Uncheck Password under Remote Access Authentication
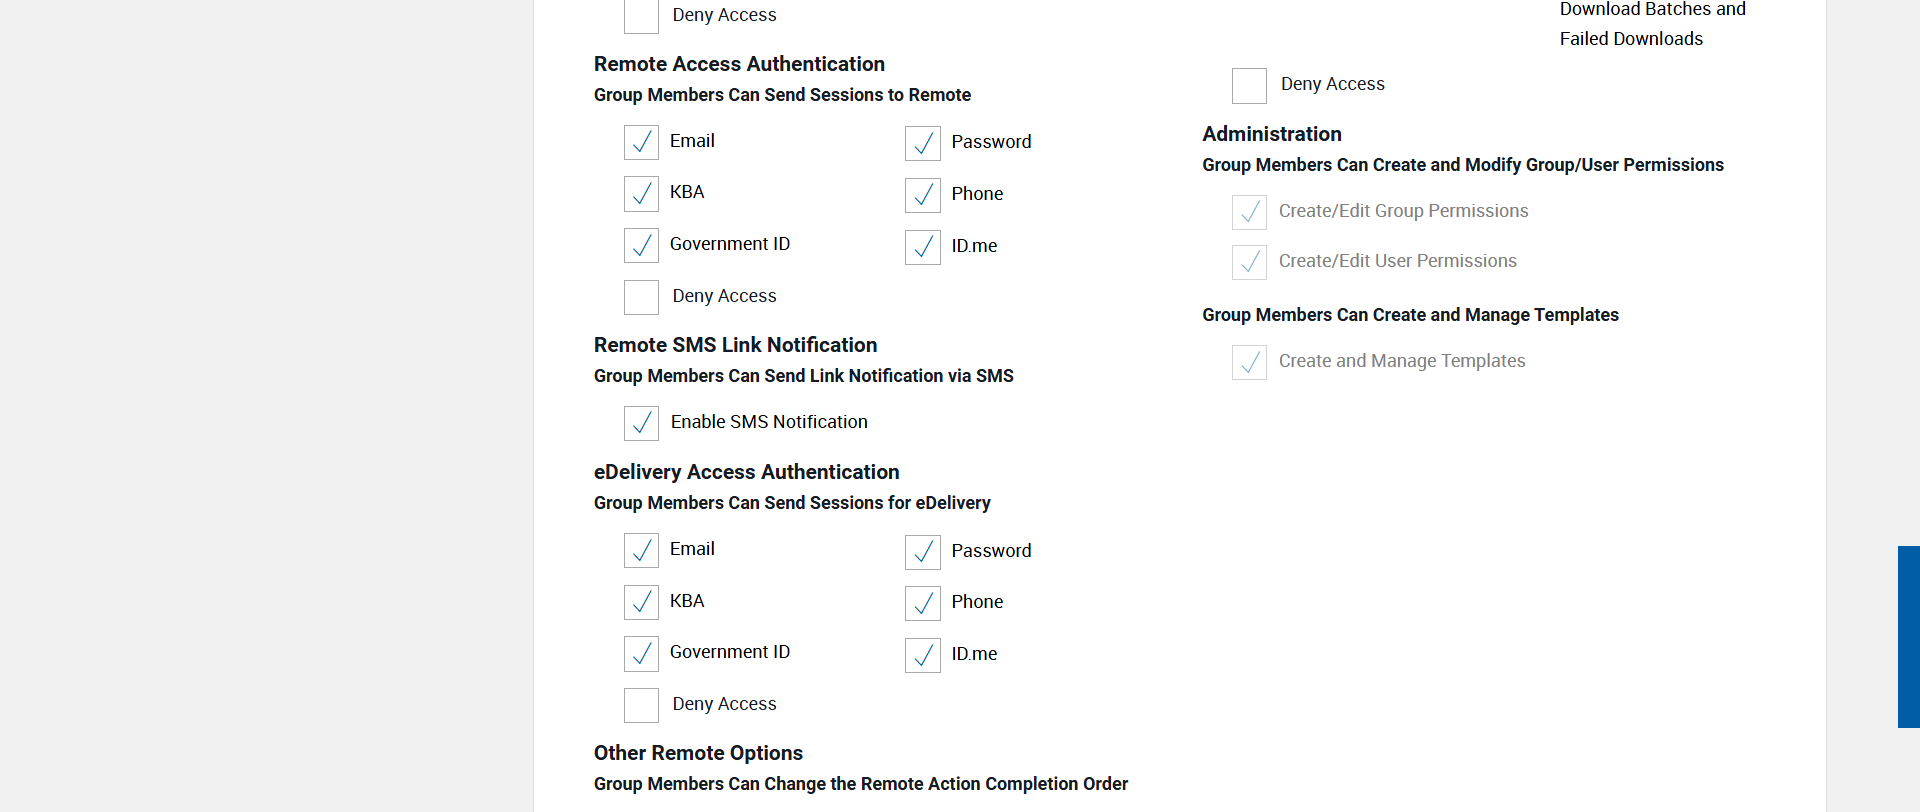 click(x=922, y=143)
